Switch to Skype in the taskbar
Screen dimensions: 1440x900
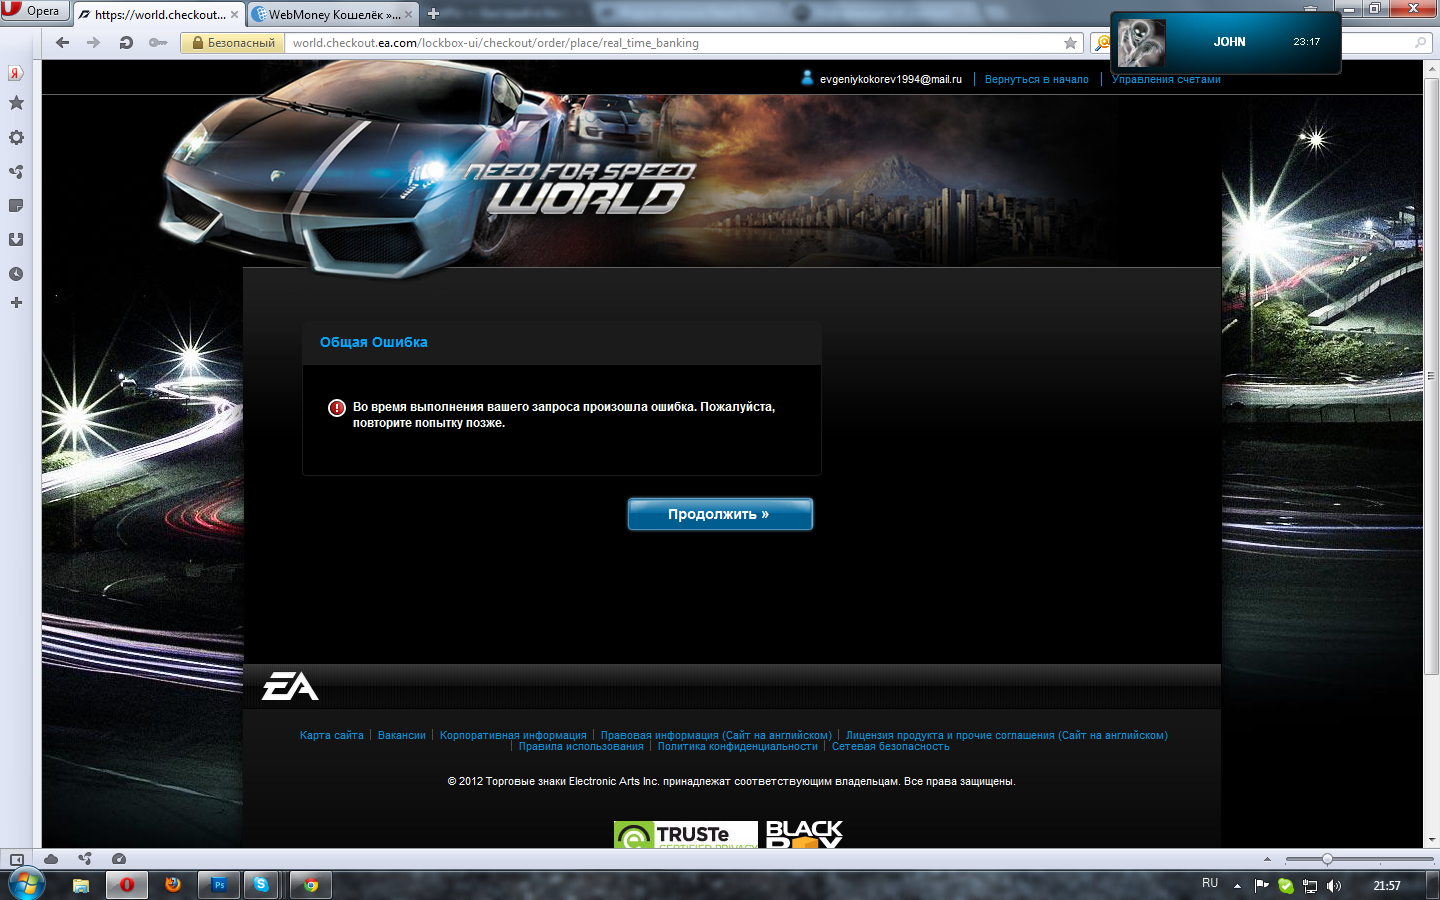point(261,885)
